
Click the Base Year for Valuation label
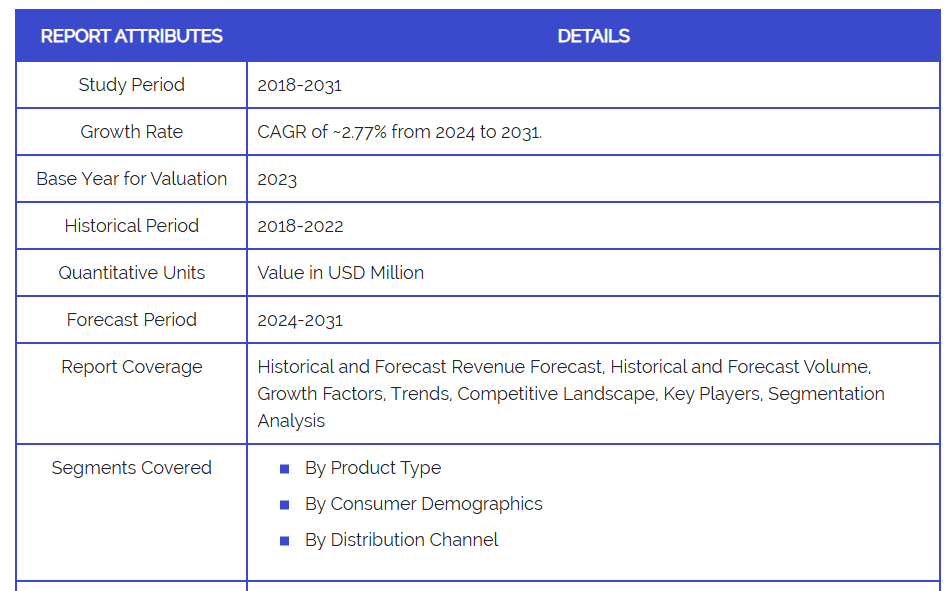(x=131, y=179)
